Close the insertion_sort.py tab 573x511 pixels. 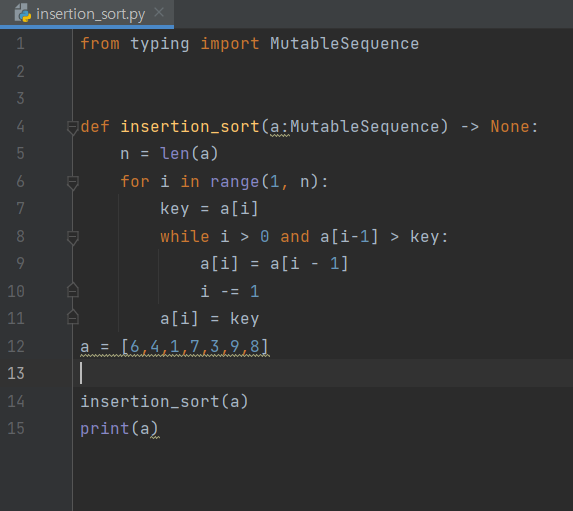pyautogui.click(x=159, y=12)
